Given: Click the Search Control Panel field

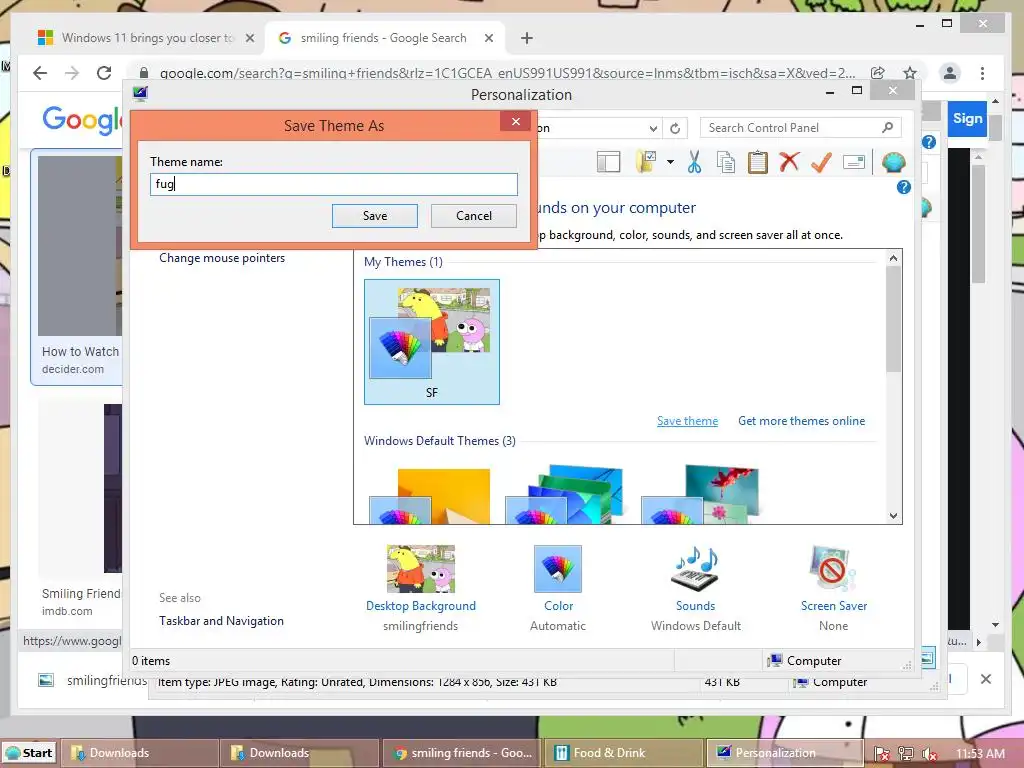Looking at the screenshot, I should pyautogui.click(x=800, y=128).
